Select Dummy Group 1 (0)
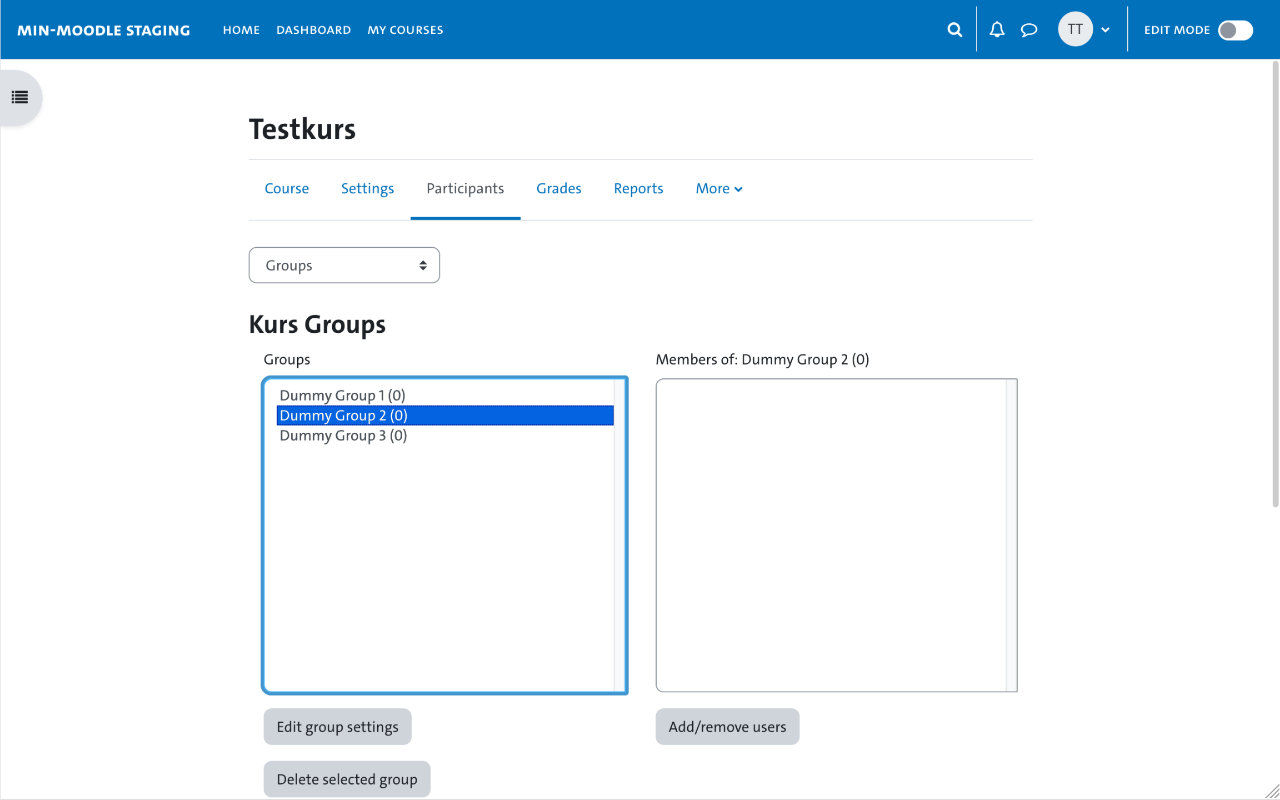This screenshot has width=1280, height=800. 445,395
